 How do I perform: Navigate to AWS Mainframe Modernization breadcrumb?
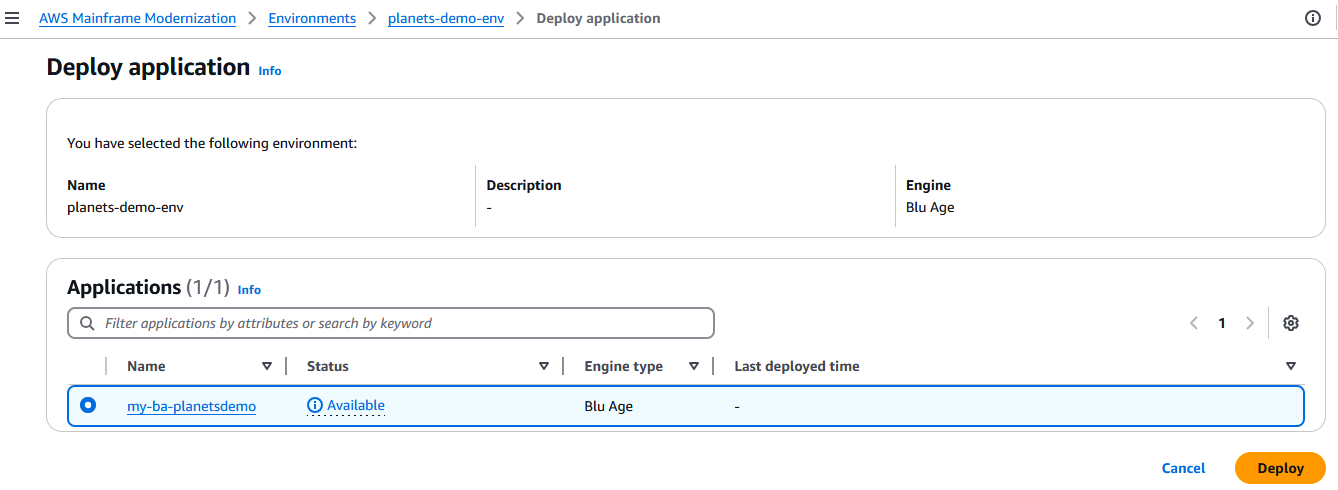click(x=138, y=18)
